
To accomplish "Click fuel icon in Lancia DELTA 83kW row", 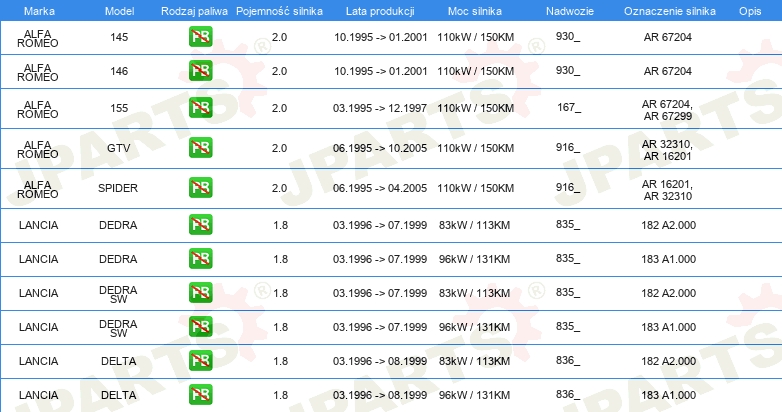I will coord(200,361).
